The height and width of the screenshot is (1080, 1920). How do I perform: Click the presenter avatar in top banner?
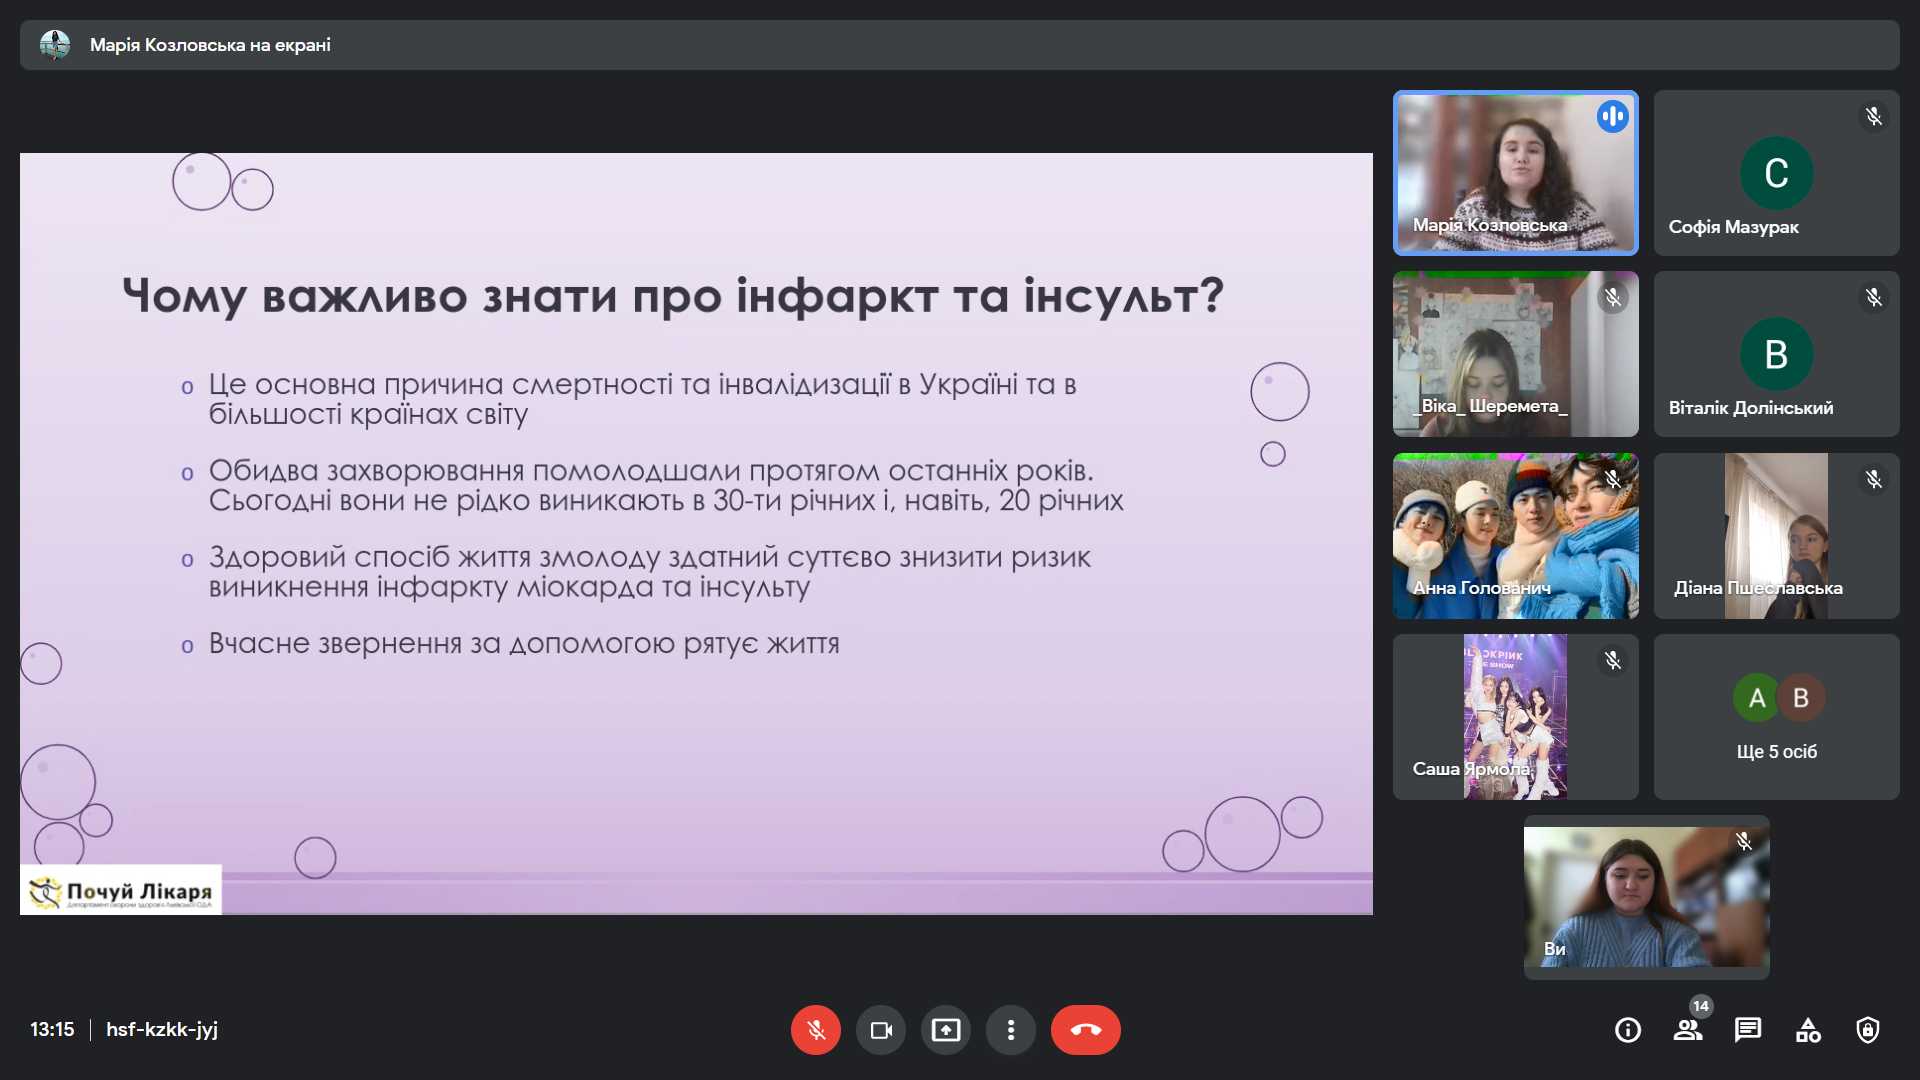(x=55, y=45)
